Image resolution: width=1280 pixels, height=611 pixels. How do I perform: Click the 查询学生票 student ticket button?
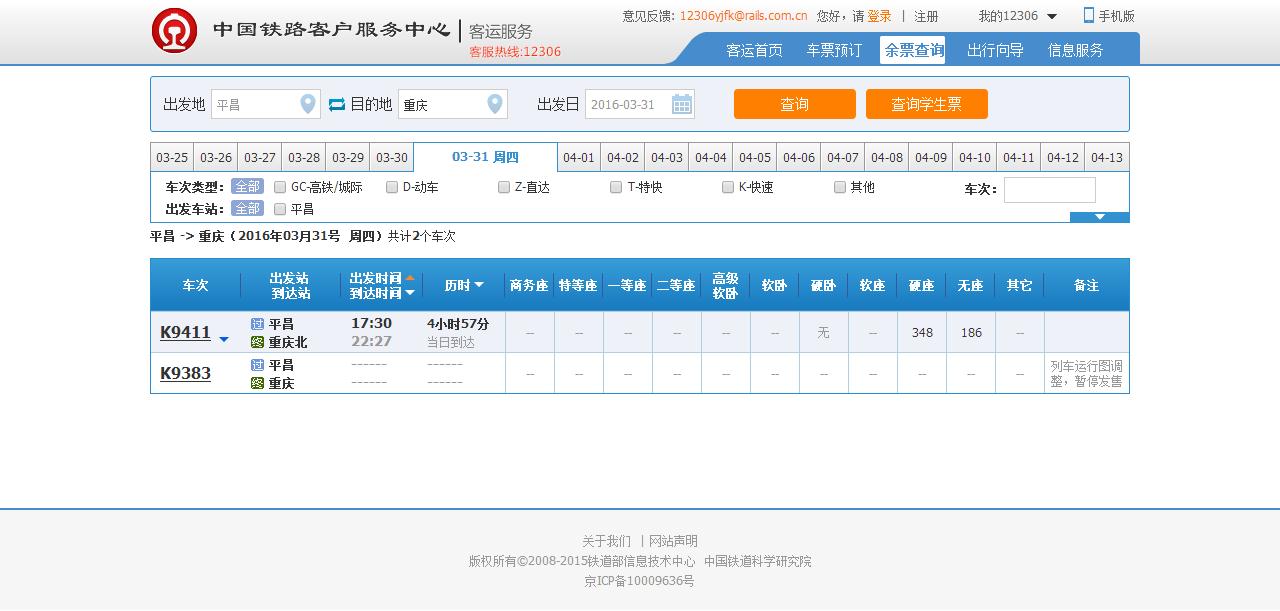(x=926, y=104)
